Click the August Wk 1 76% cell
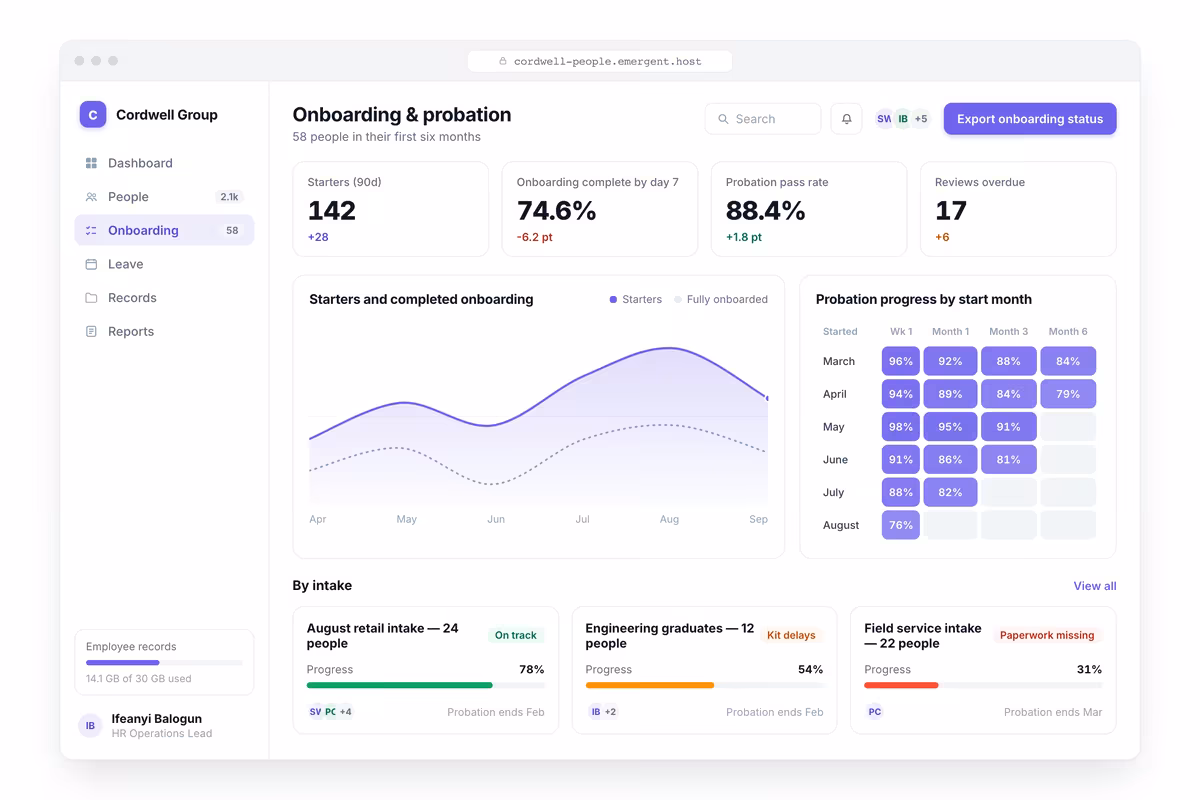Viewport: 1200px width, 800px height. [901, 525]
